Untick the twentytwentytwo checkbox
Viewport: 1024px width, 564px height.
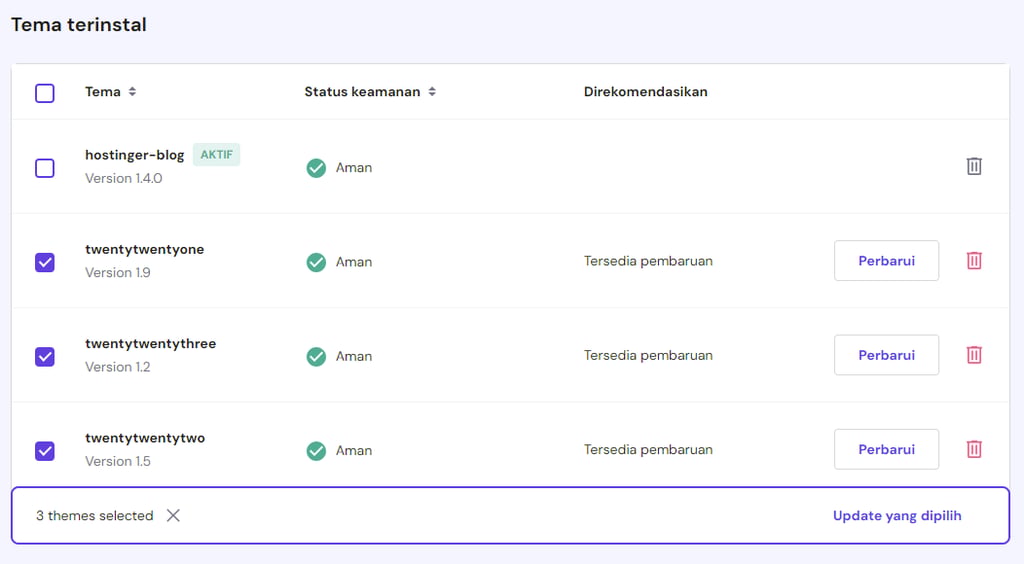44,450
